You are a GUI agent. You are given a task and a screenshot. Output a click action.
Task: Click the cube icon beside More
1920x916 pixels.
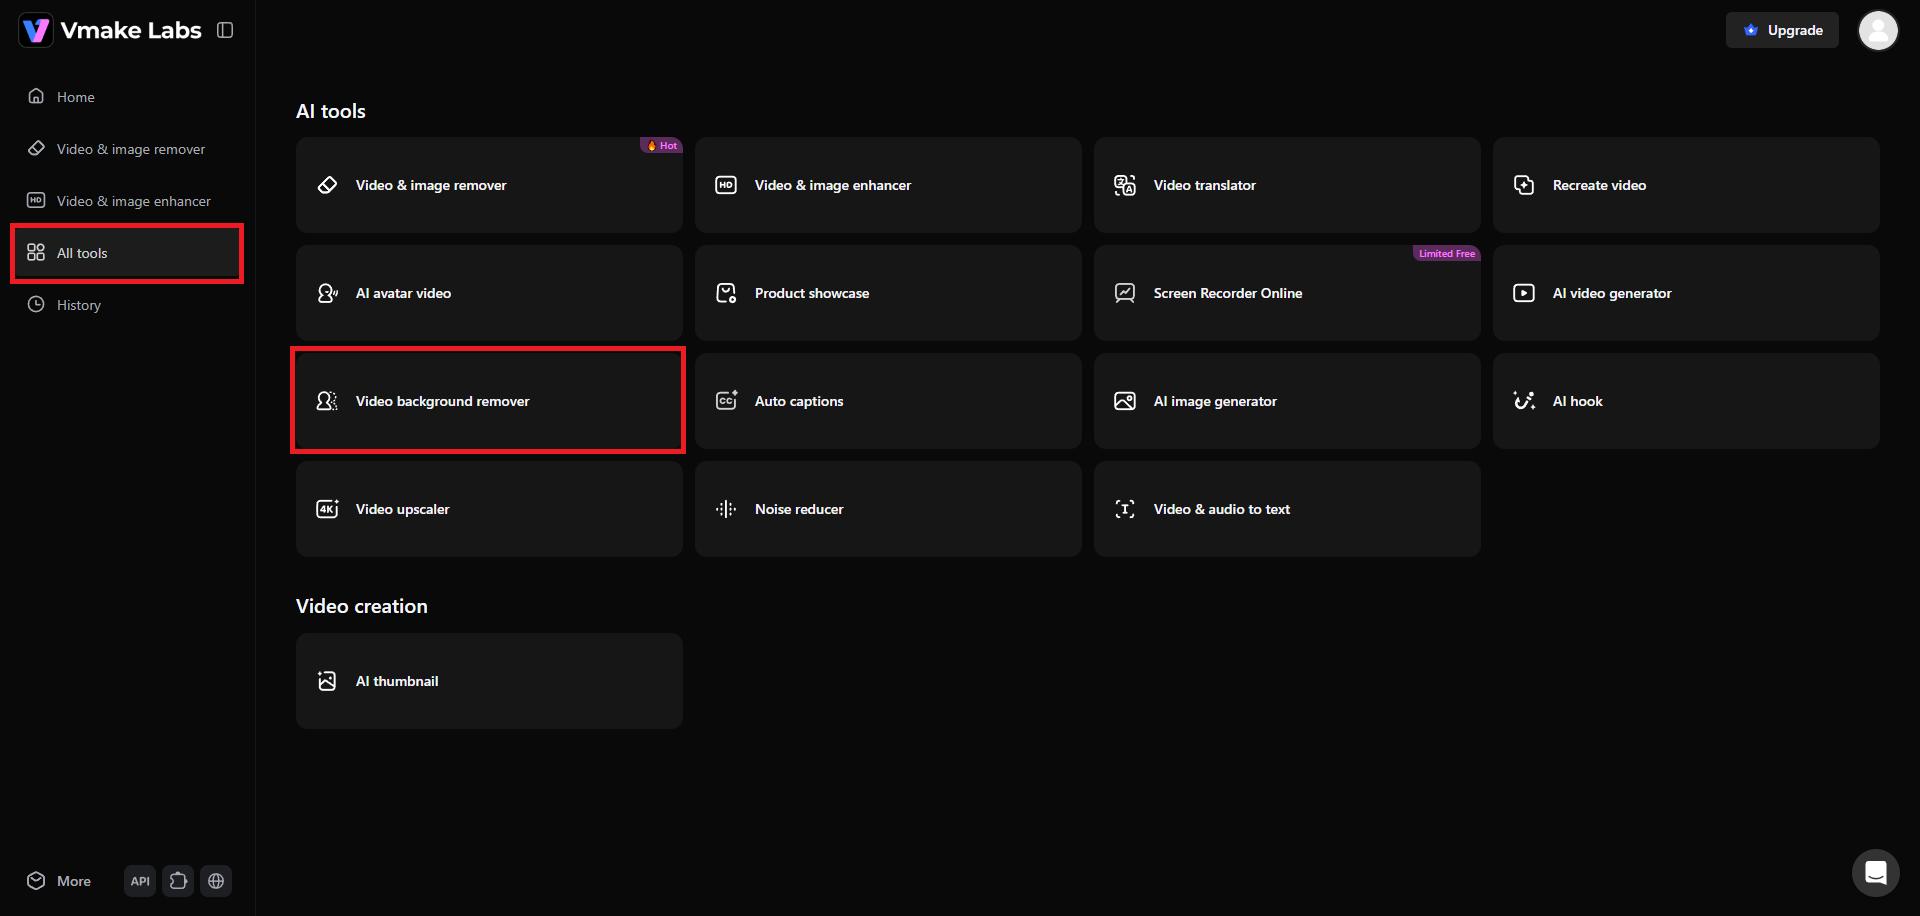pos(36,880)
